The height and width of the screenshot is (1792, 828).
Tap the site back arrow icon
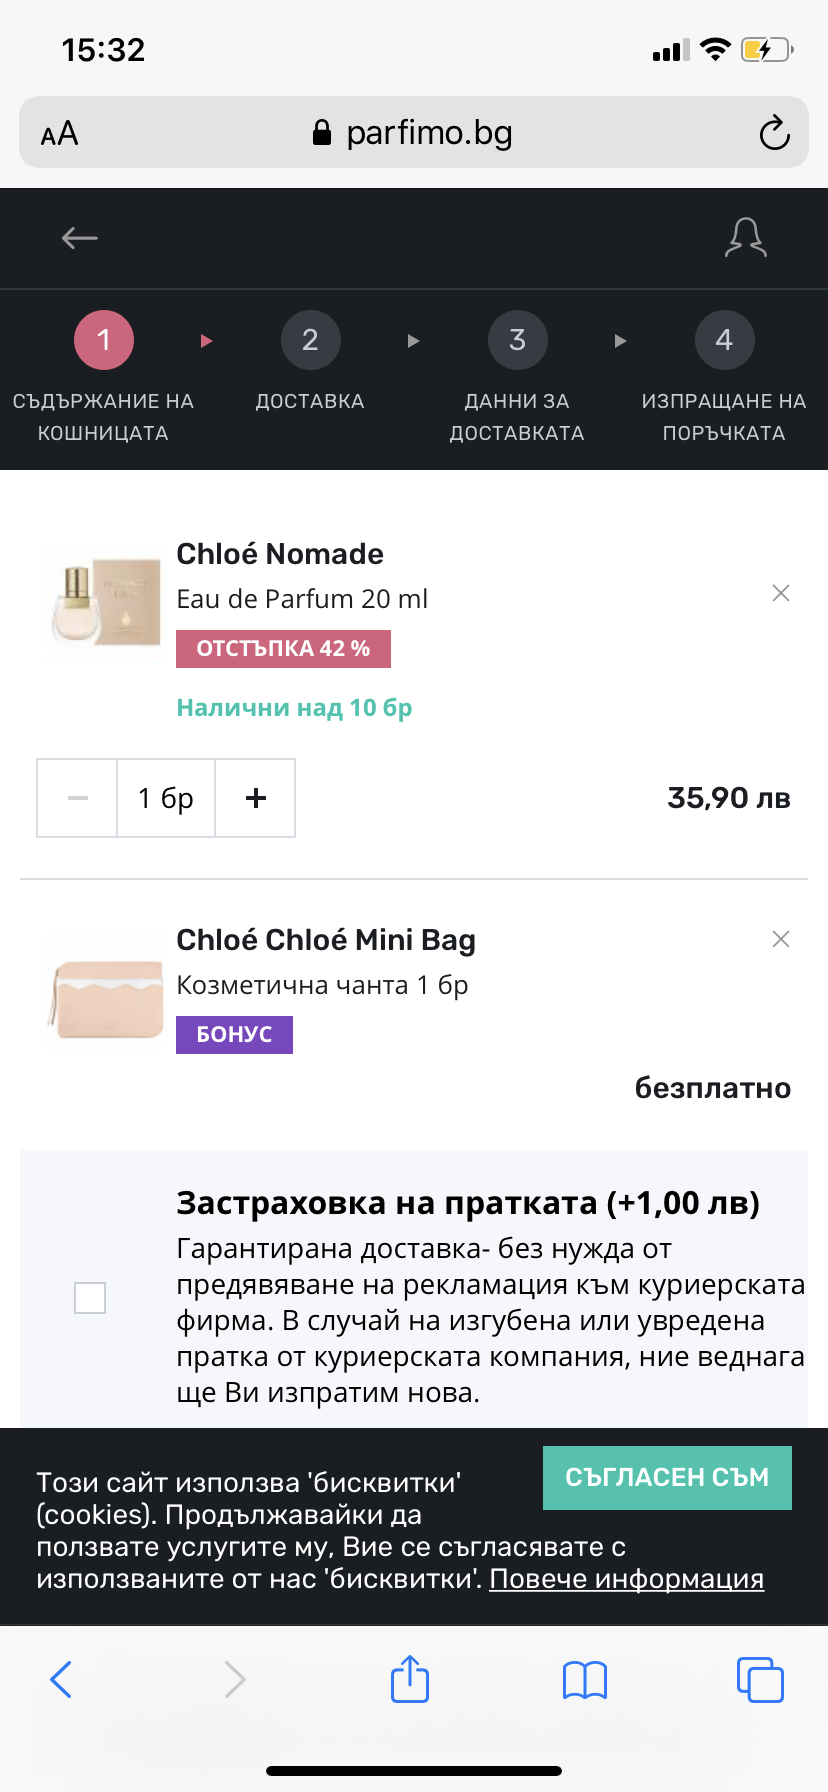coord(80,238)
